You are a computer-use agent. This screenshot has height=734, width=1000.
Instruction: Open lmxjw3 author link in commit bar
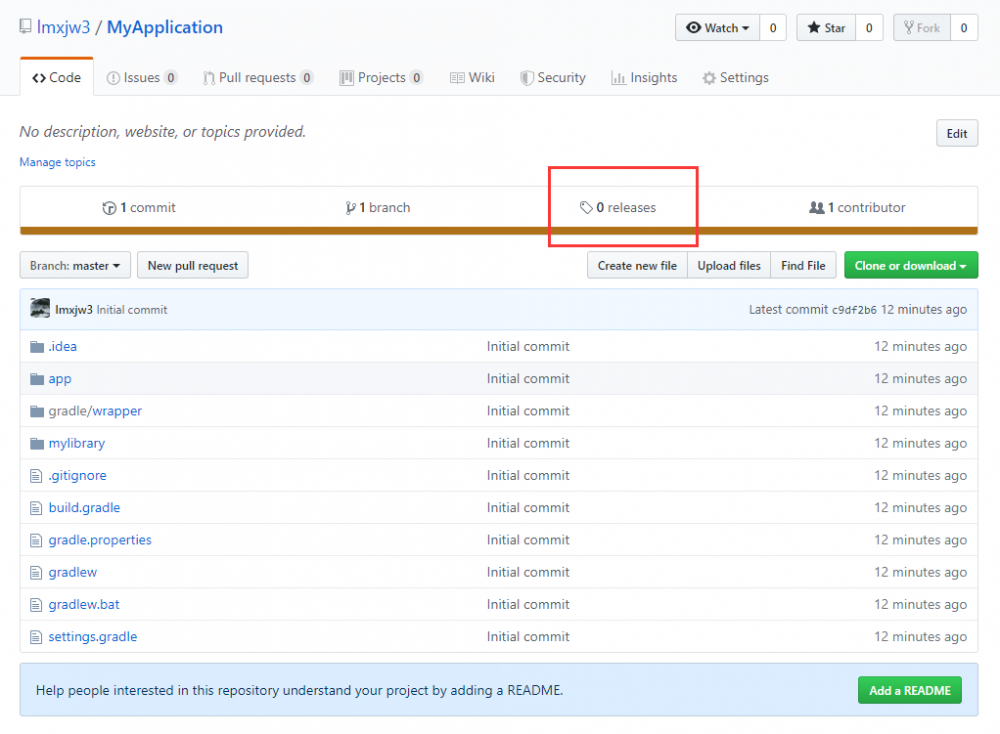pyautogui.click(x=73, y=310)
